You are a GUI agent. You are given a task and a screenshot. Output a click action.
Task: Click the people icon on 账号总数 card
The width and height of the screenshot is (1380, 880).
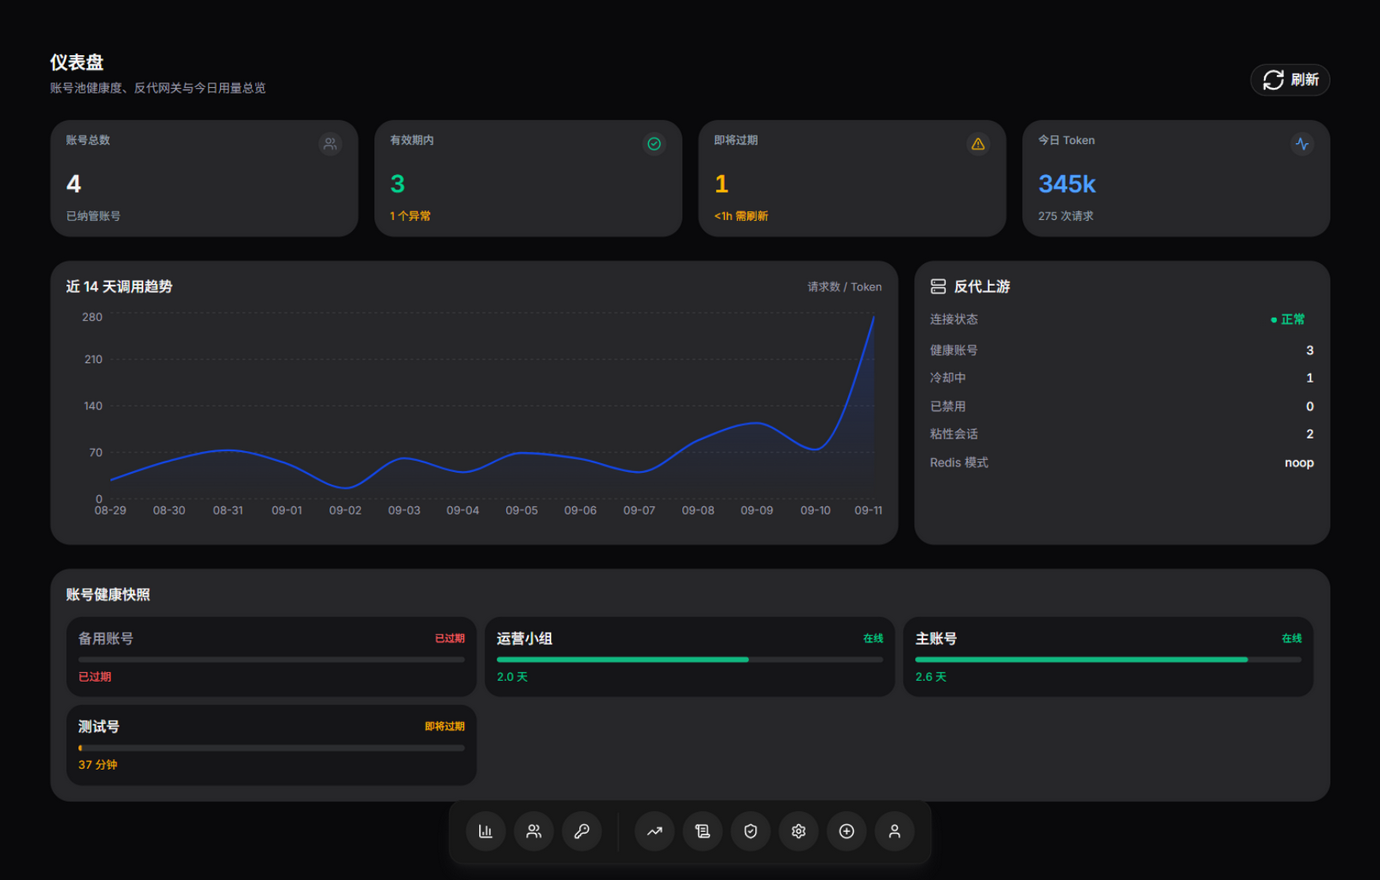(x=330, y=144)
